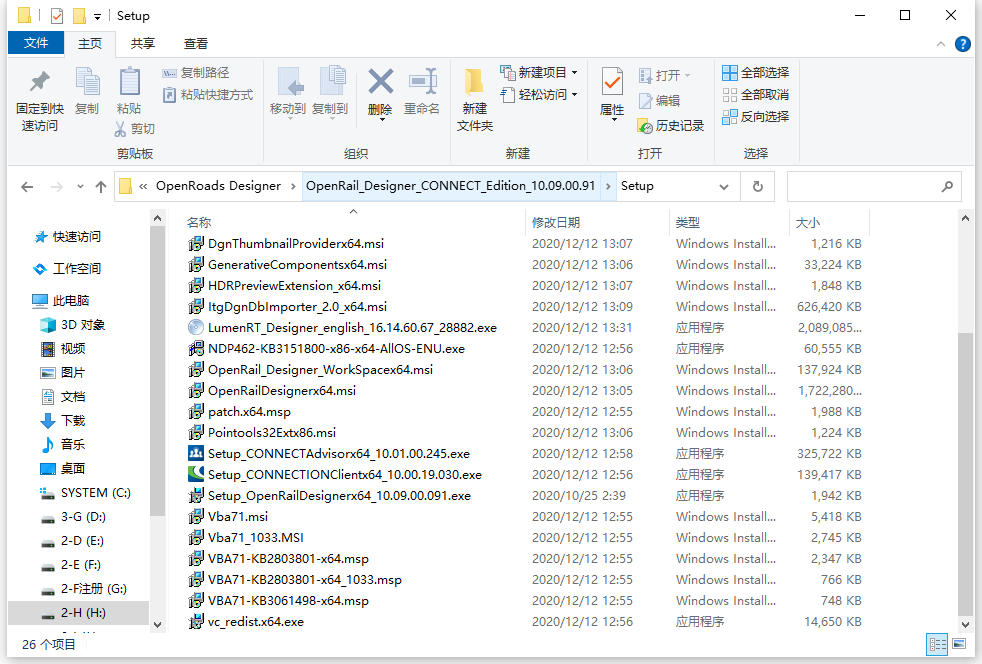Image resolution: width=982 pixels, height=664 pixels.
Task: Click Select none (全部取消)
Action: [755, 95]
